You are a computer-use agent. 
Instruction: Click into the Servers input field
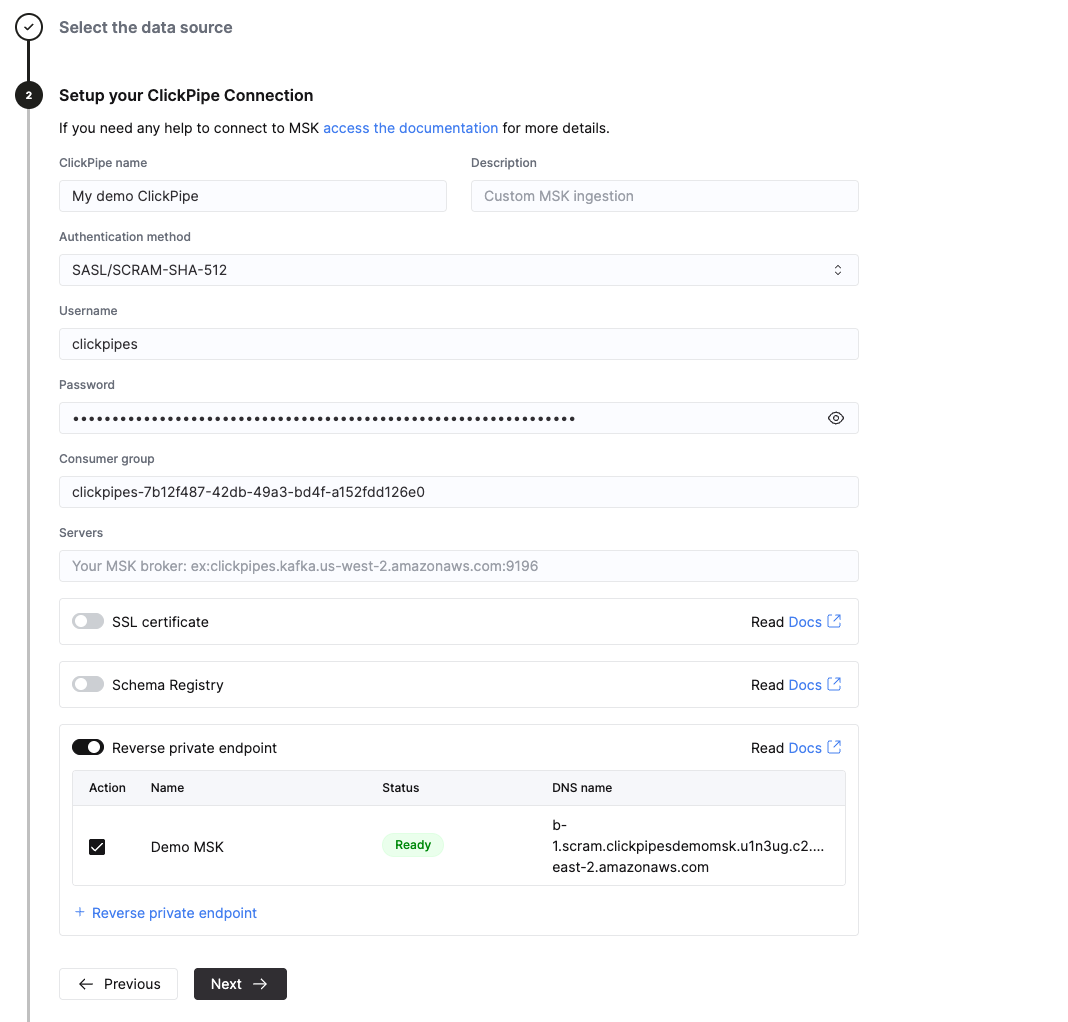[x=458, y=565]
